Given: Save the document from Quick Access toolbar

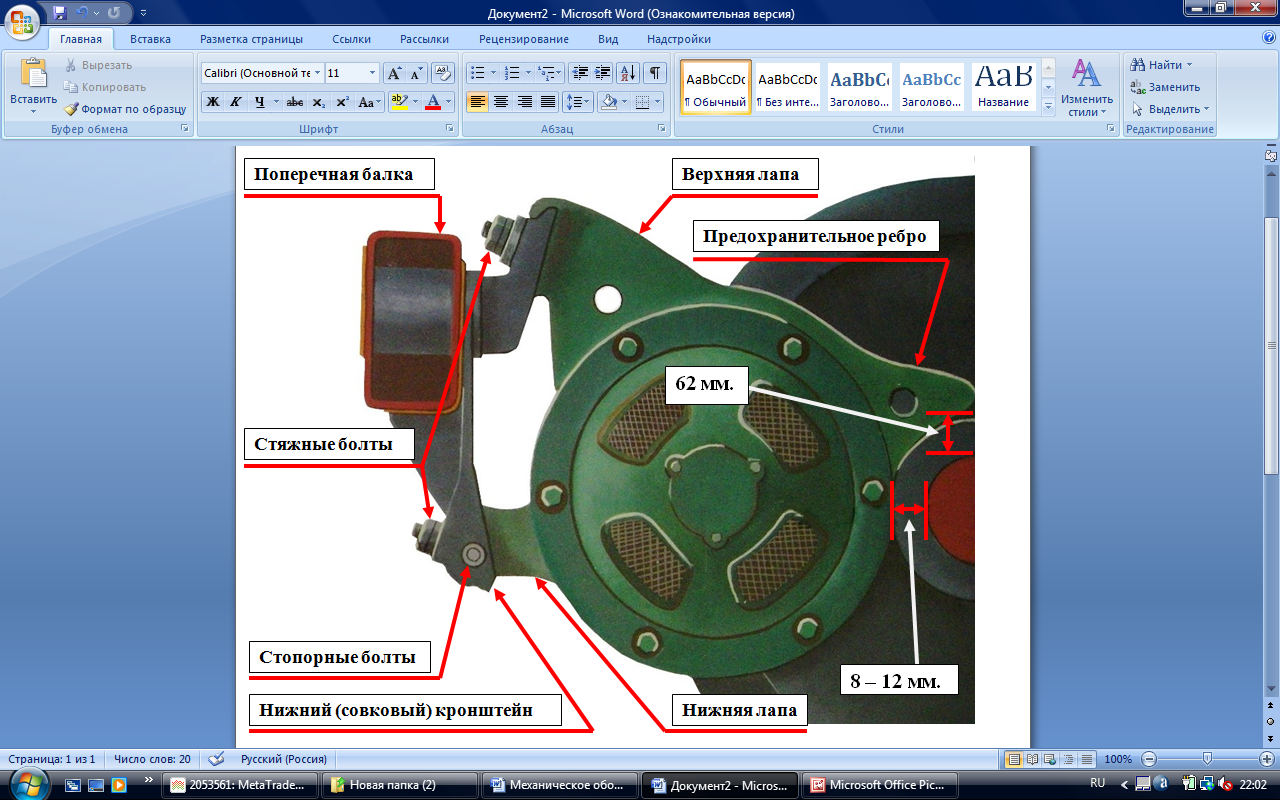Looking at the screenshot, I should pos(59,14).
